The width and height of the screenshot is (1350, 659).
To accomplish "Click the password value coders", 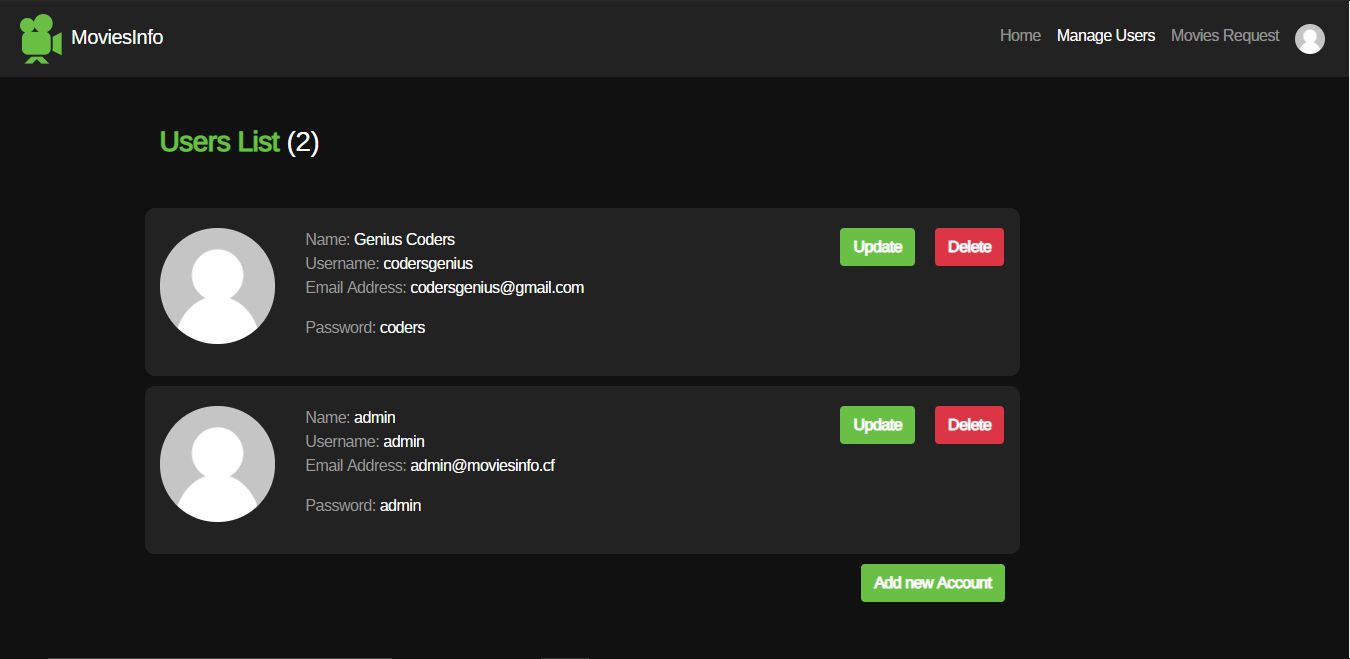I will coord(402,328).
